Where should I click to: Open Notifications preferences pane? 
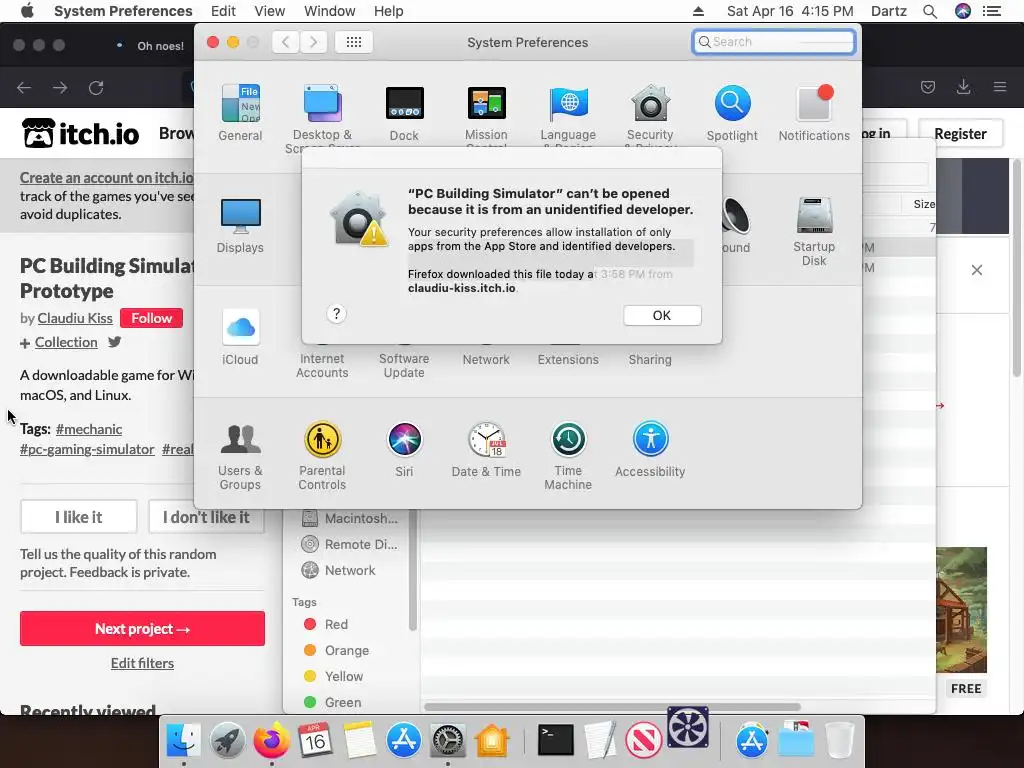click(x=814, y=112)
